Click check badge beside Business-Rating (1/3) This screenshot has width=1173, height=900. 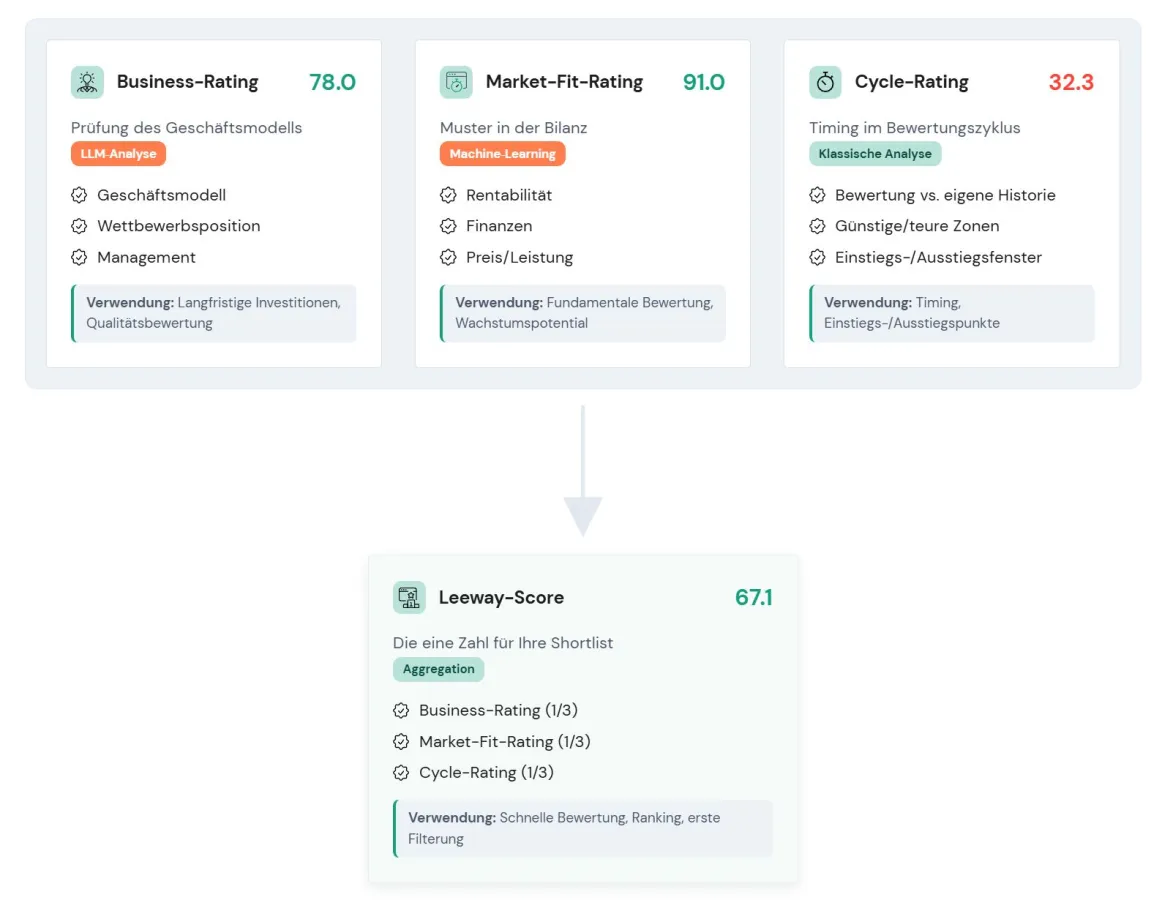(x=401, y=711)
